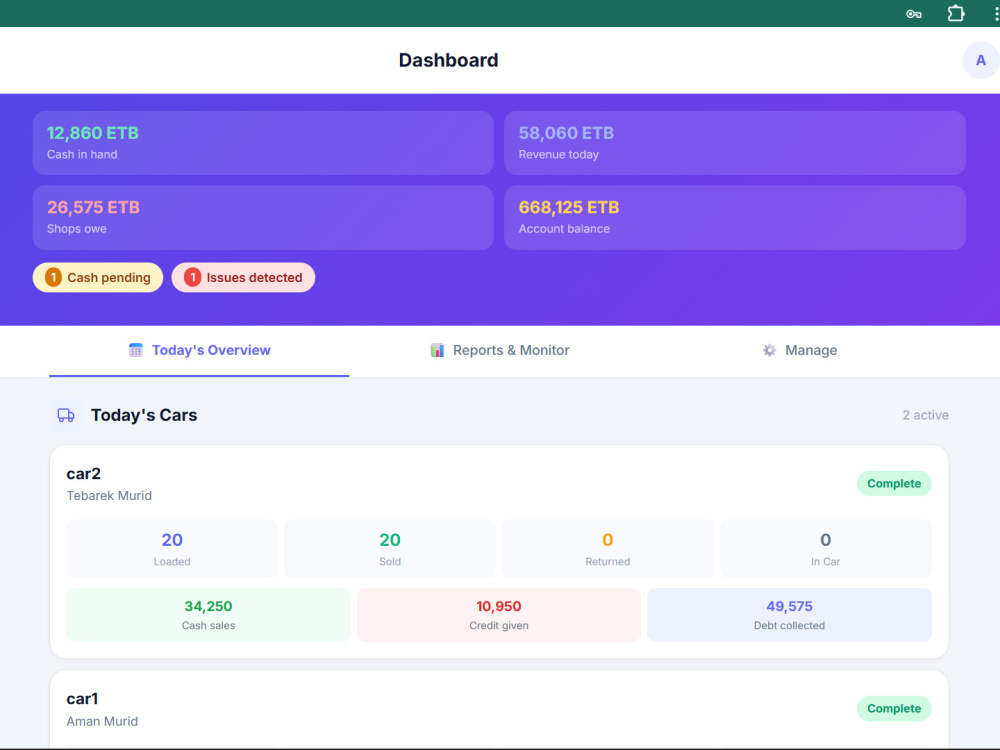Open the Cash in hand card
Image resolution: width=1000 pixels, height=750 pixels.
[263, 143]
